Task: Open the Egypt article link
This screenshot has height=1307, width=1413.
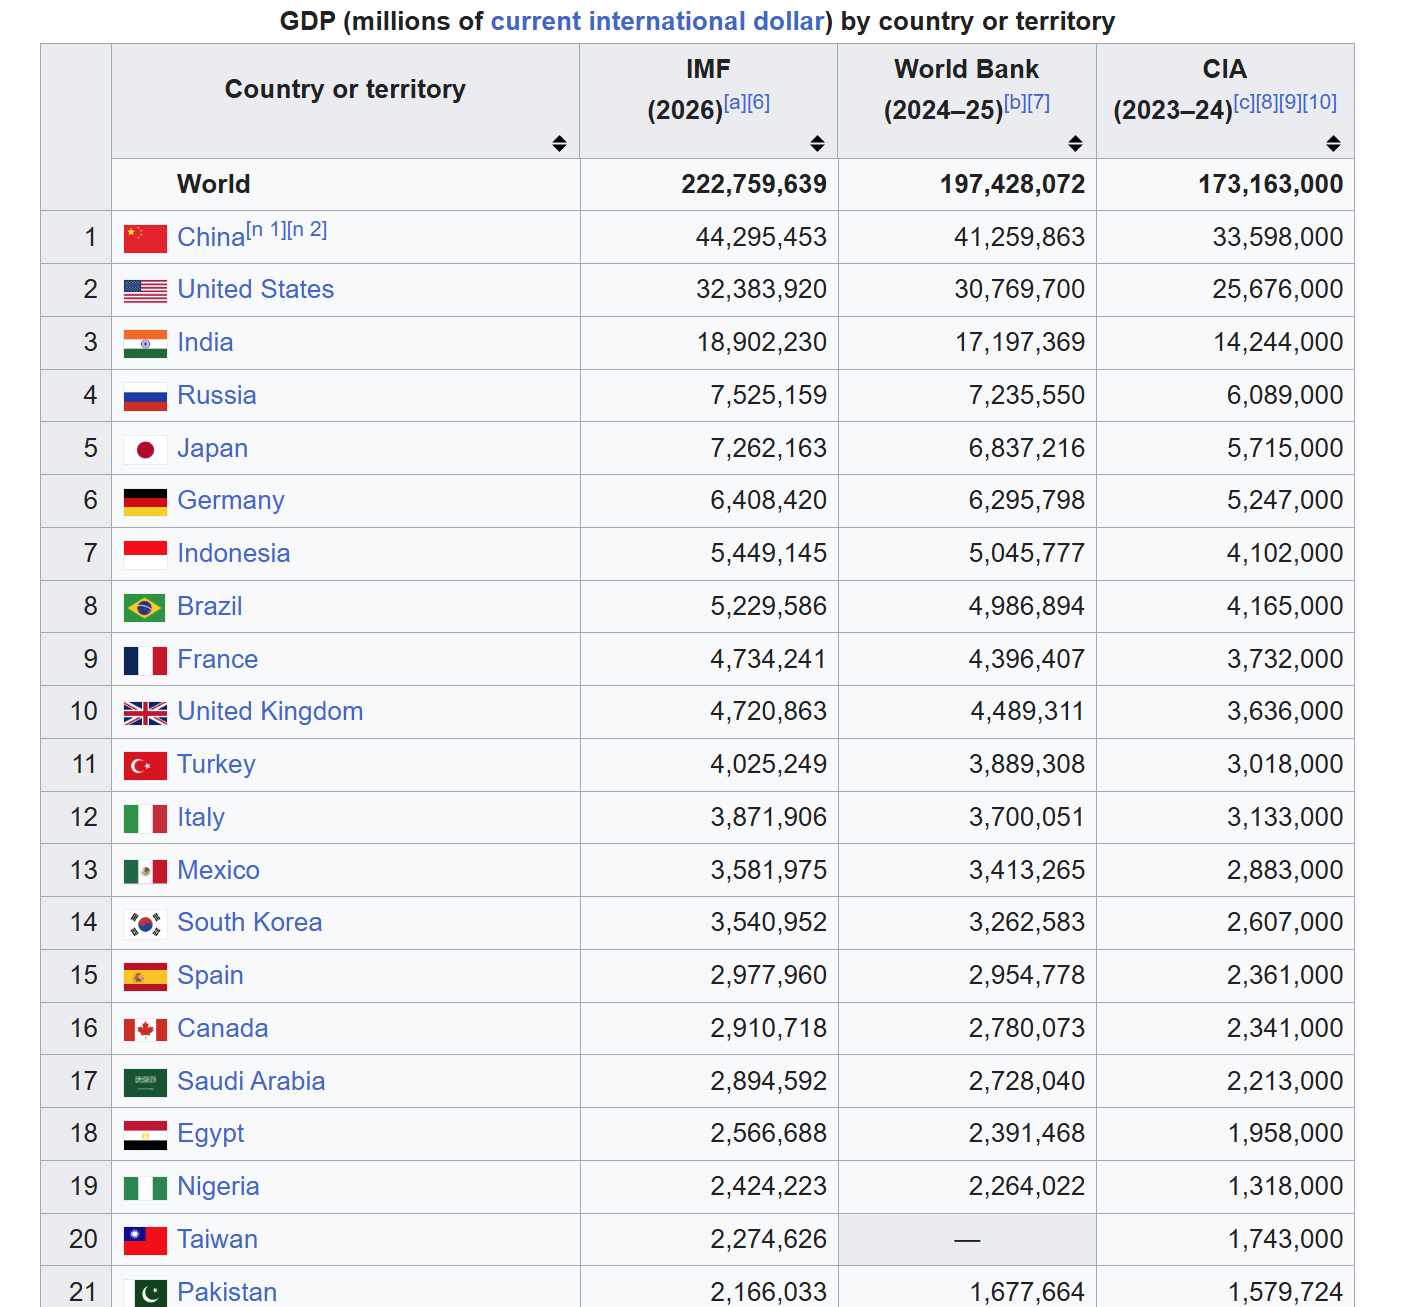Action: pyautogui.click(x=211, y=1133)
